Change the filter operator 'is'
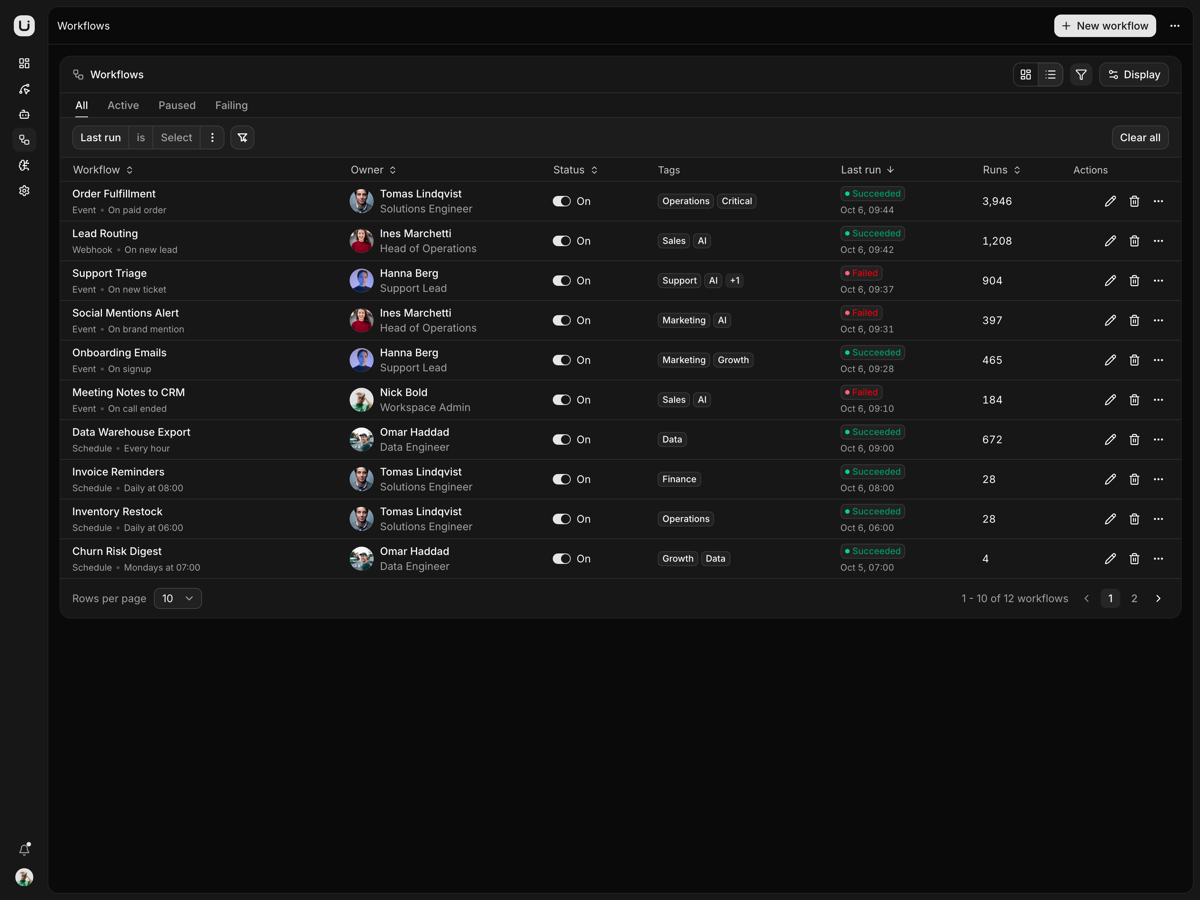Image resolution: width=1200 pixels, height=900 pixels. [x=141, y=138]
